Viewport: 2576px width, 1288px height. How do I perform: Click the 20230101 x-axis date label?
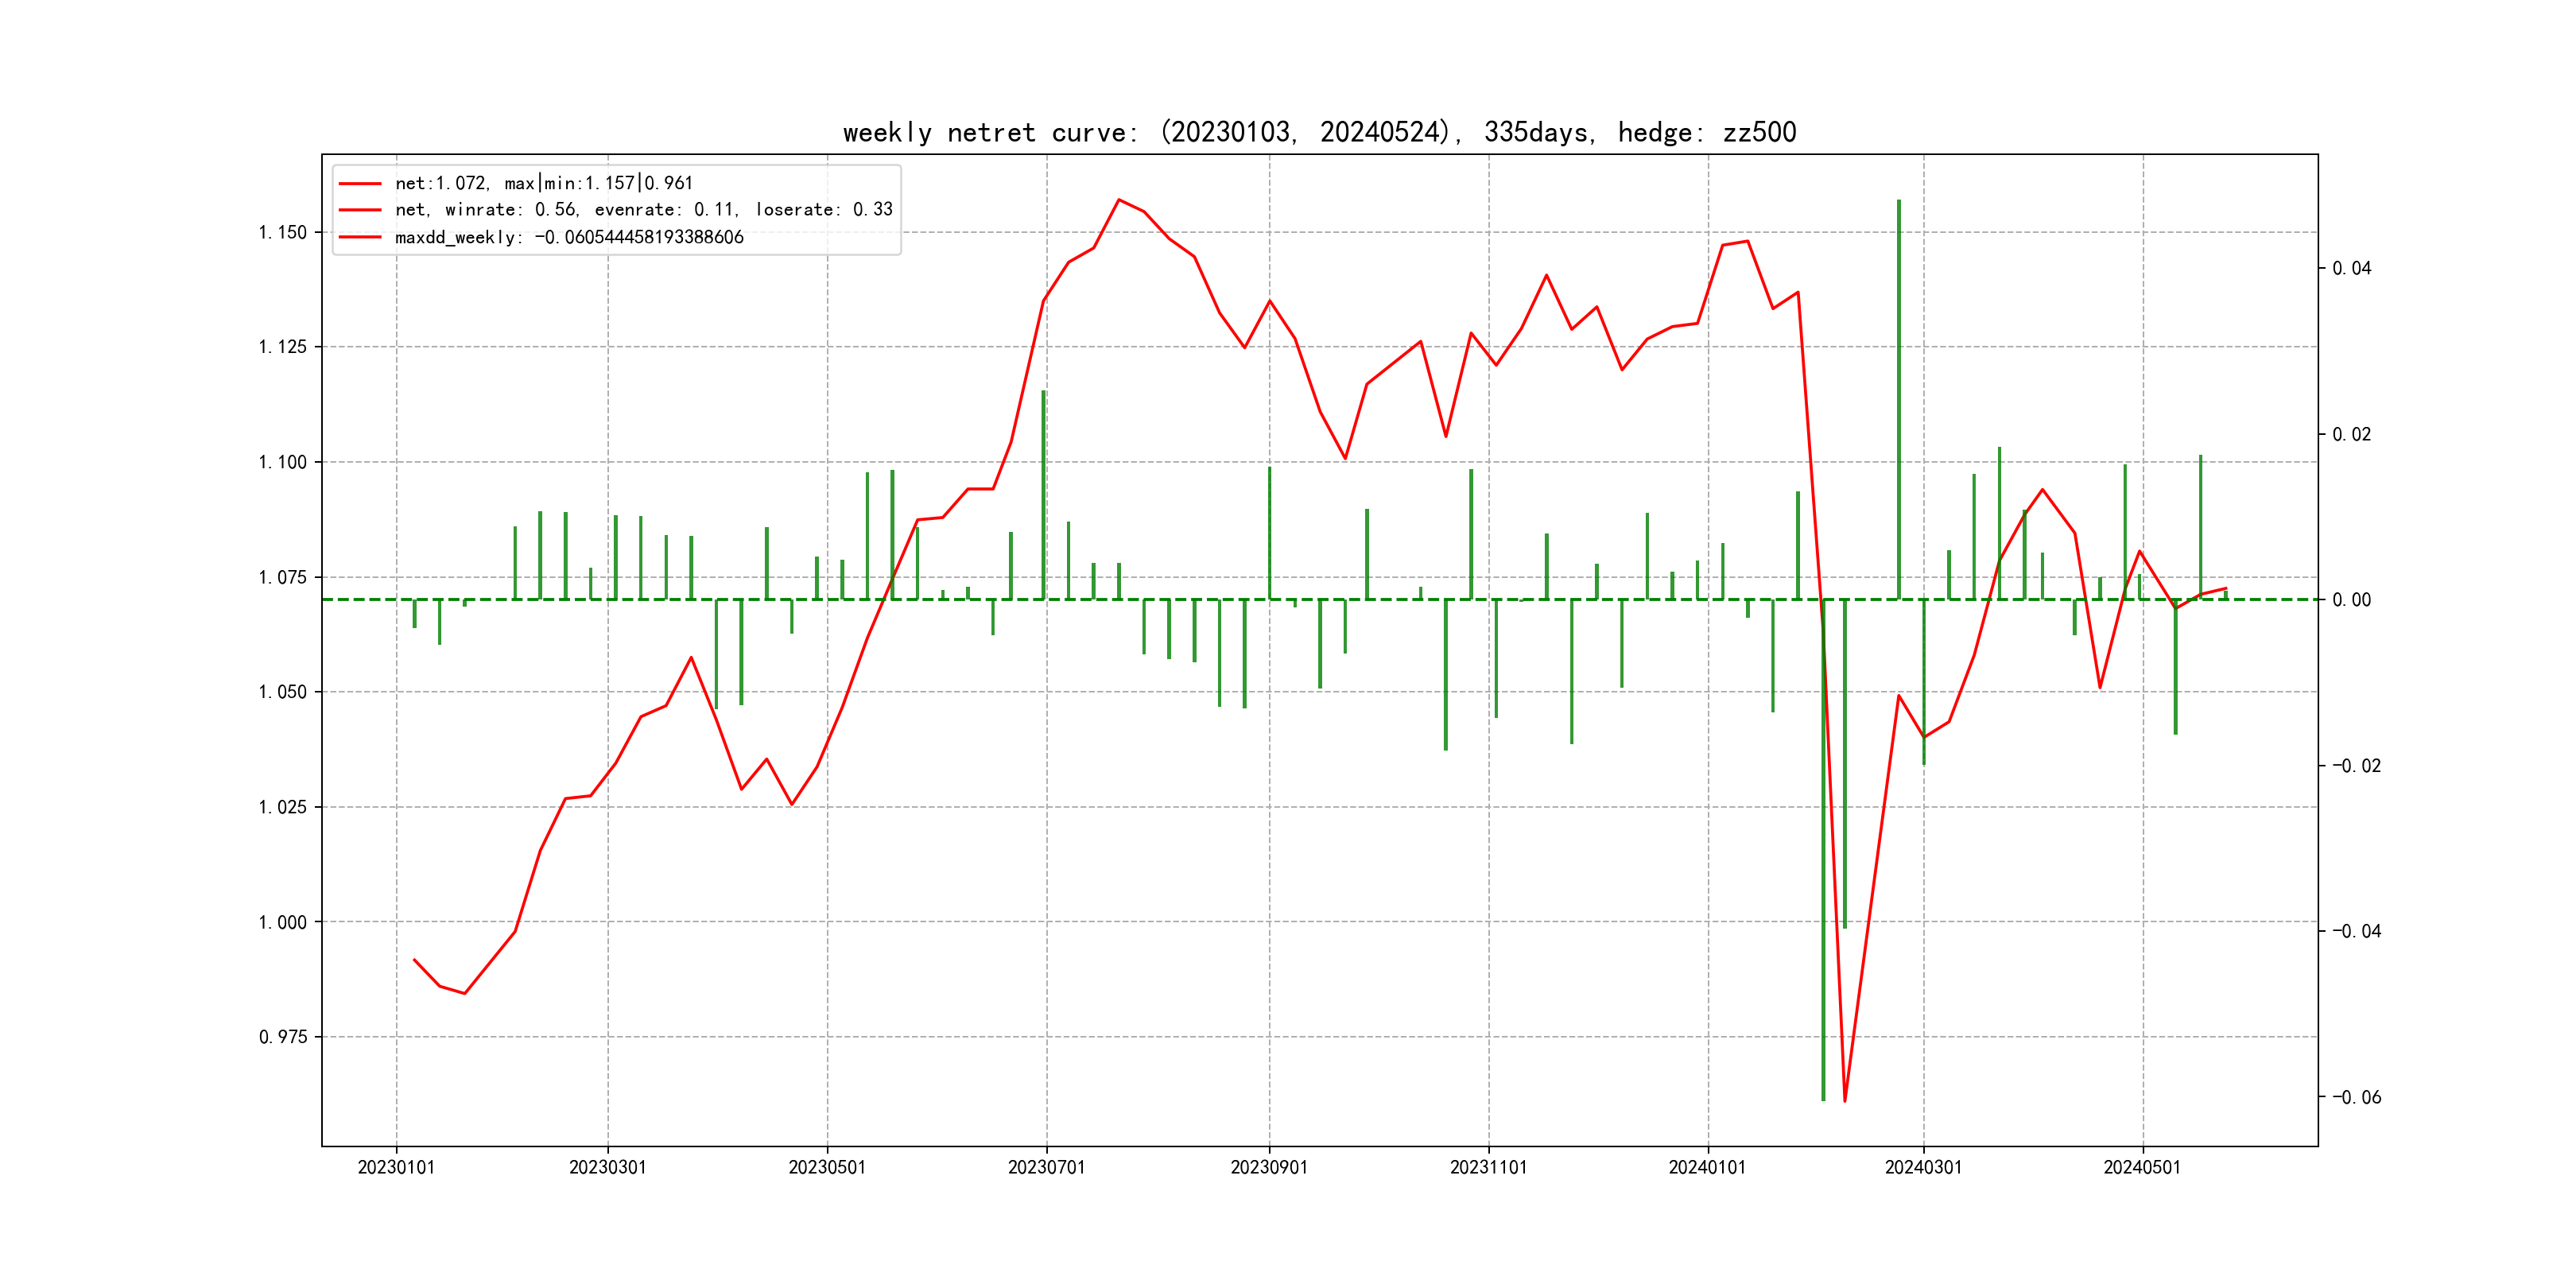coord(396,1168)
